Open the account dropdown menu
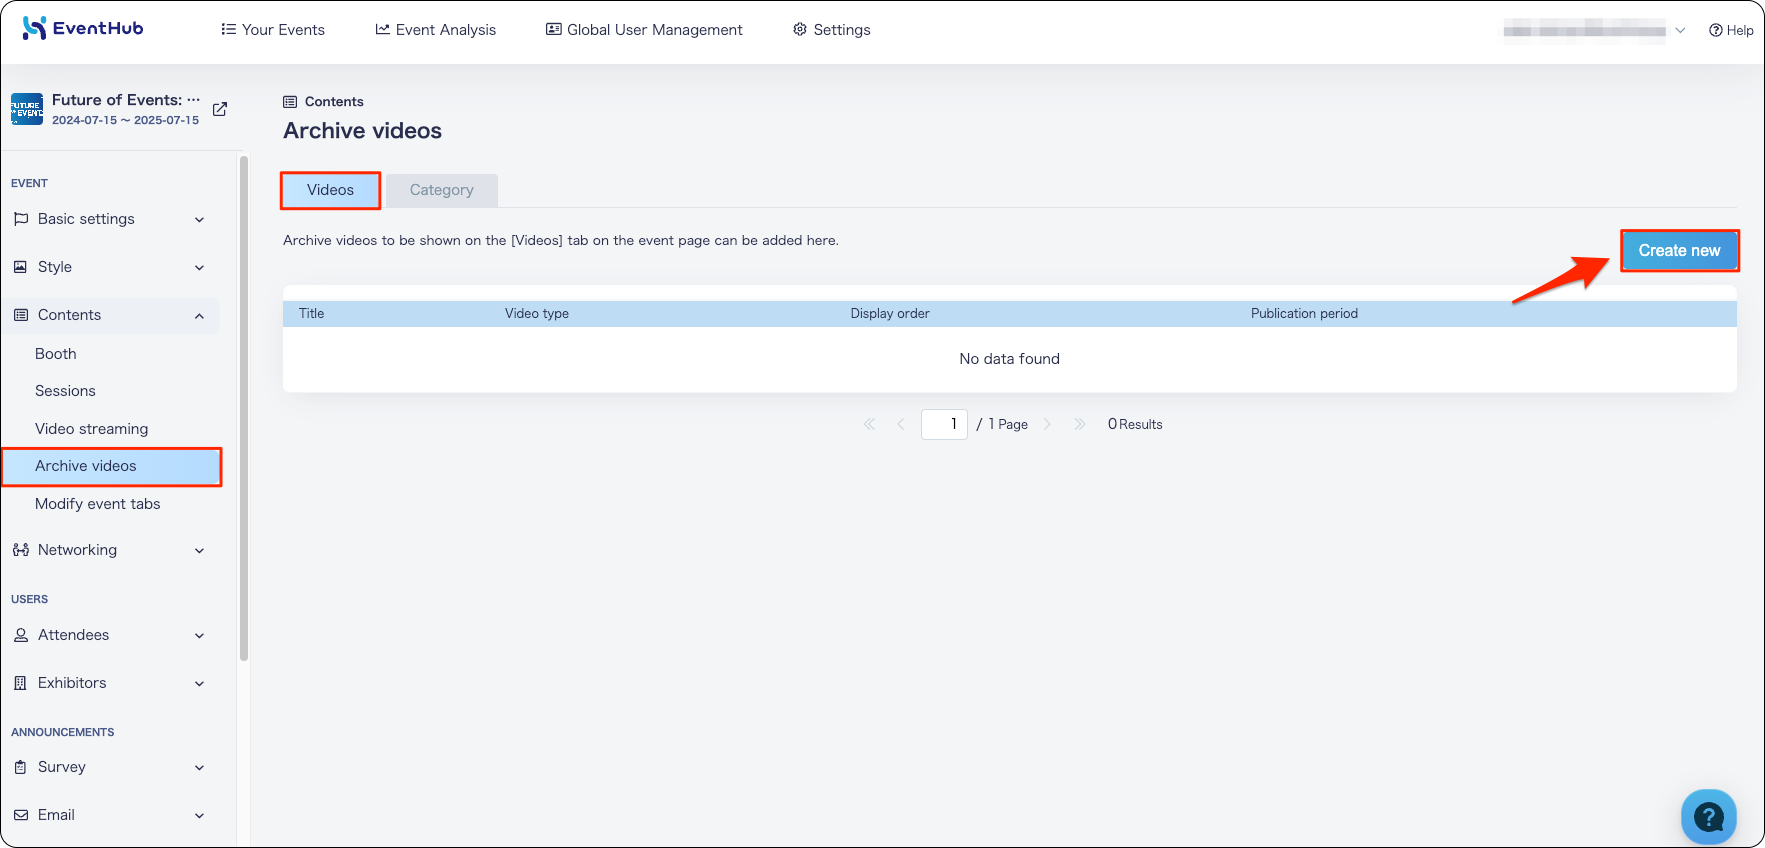Screen dimensions: 1765x848 click(1594, 30)
